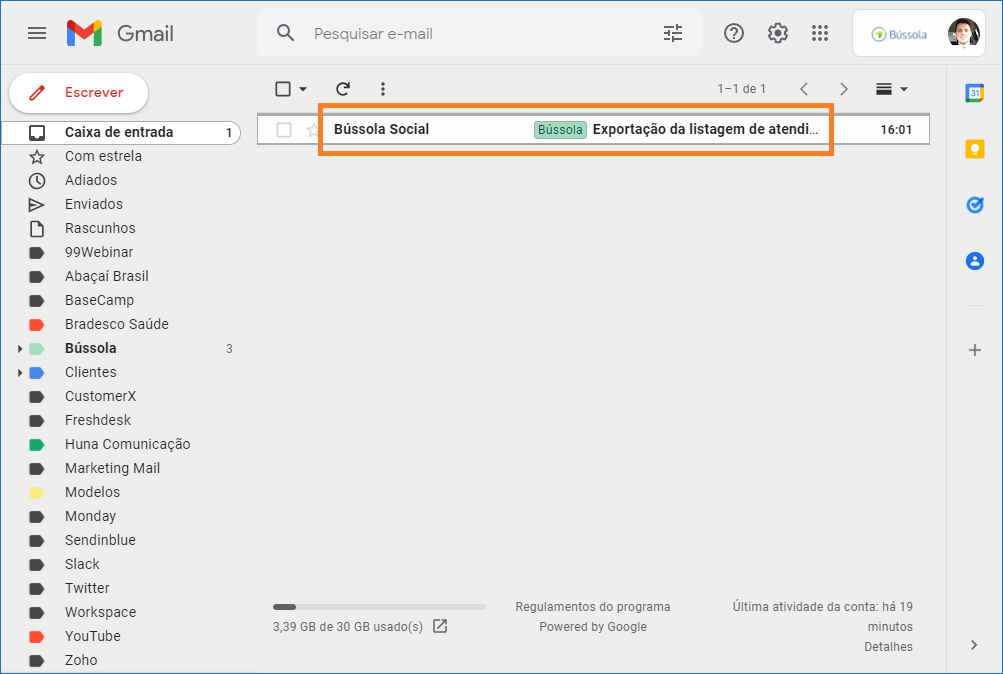Show search options filter icon
Screen dimensions: 1003x674
click(672, 33)
